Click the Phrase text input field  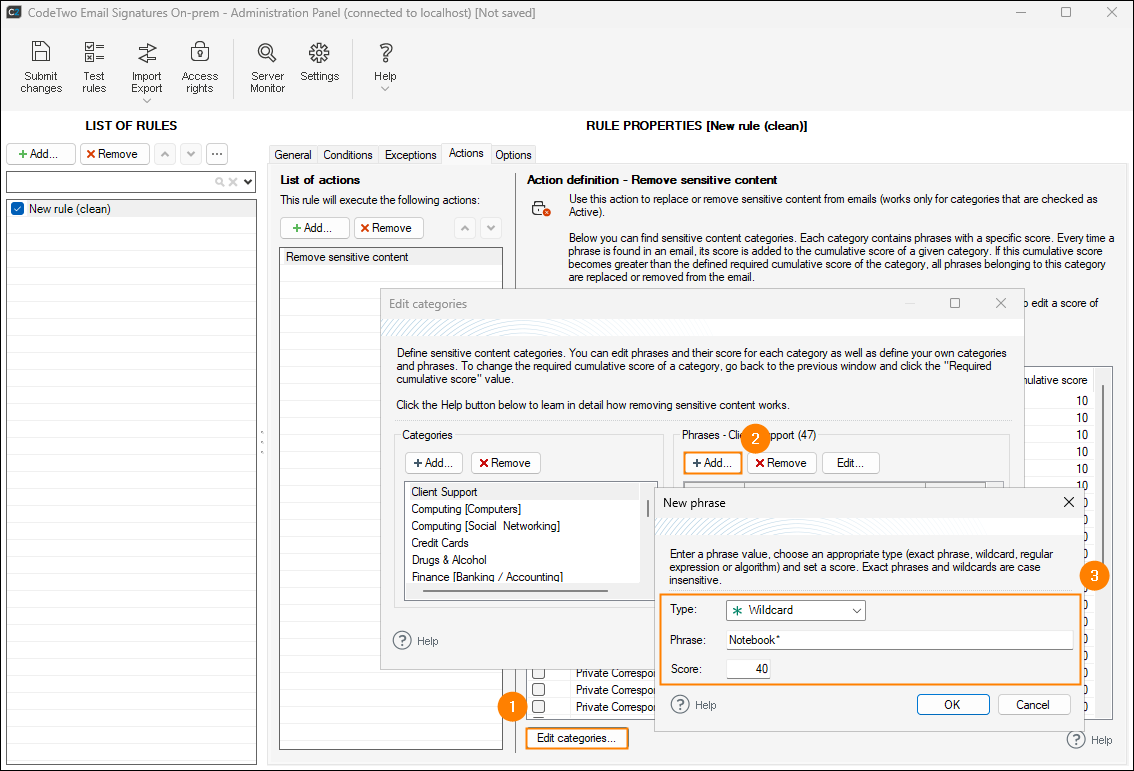point(898,640)
